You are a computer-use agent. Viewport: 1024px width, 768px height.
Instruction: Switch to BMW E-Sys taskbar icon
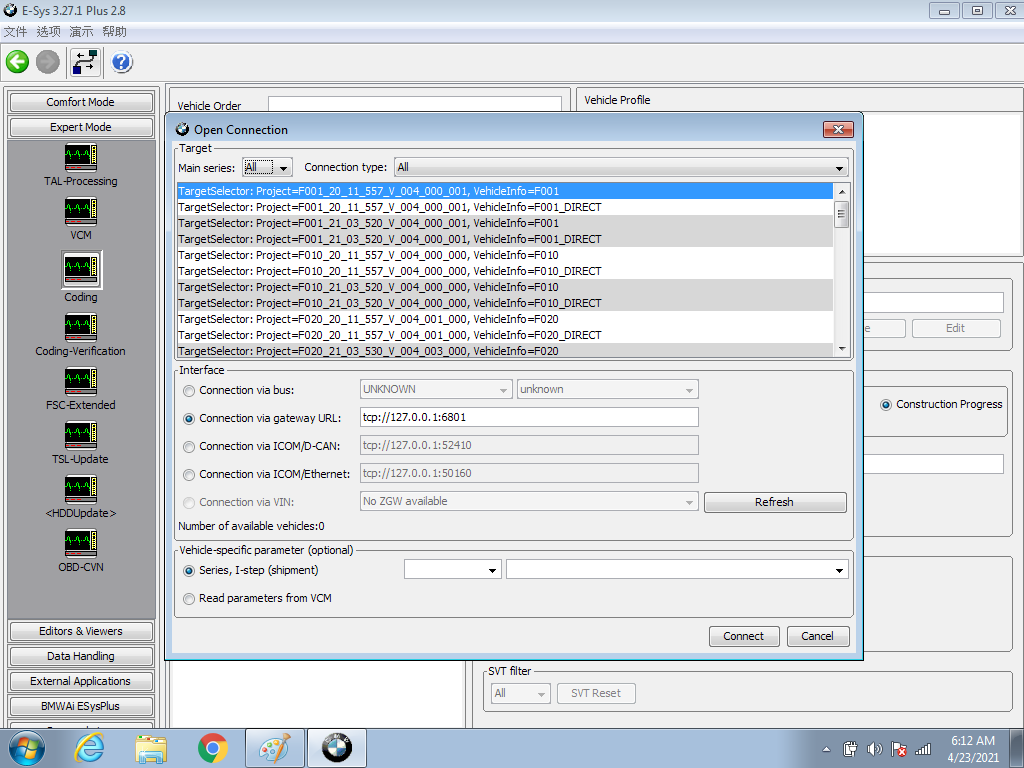(x=337, y=748)
